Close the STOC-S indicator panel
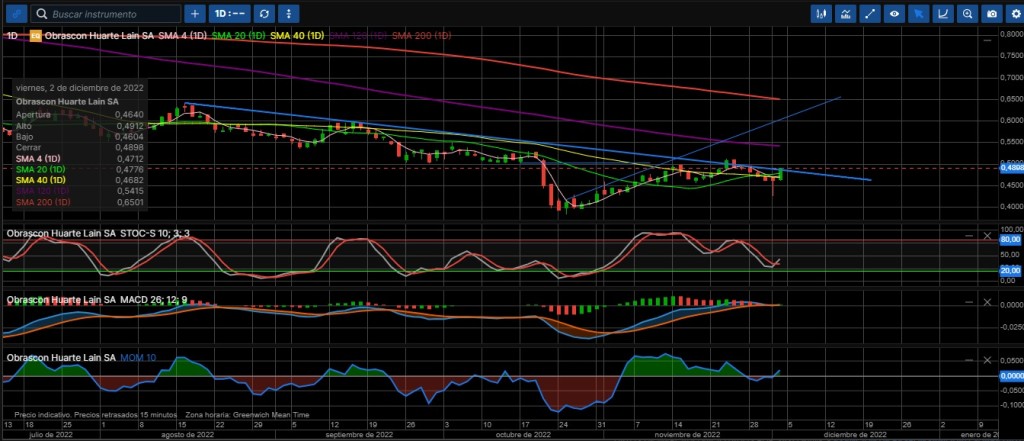 987,235
